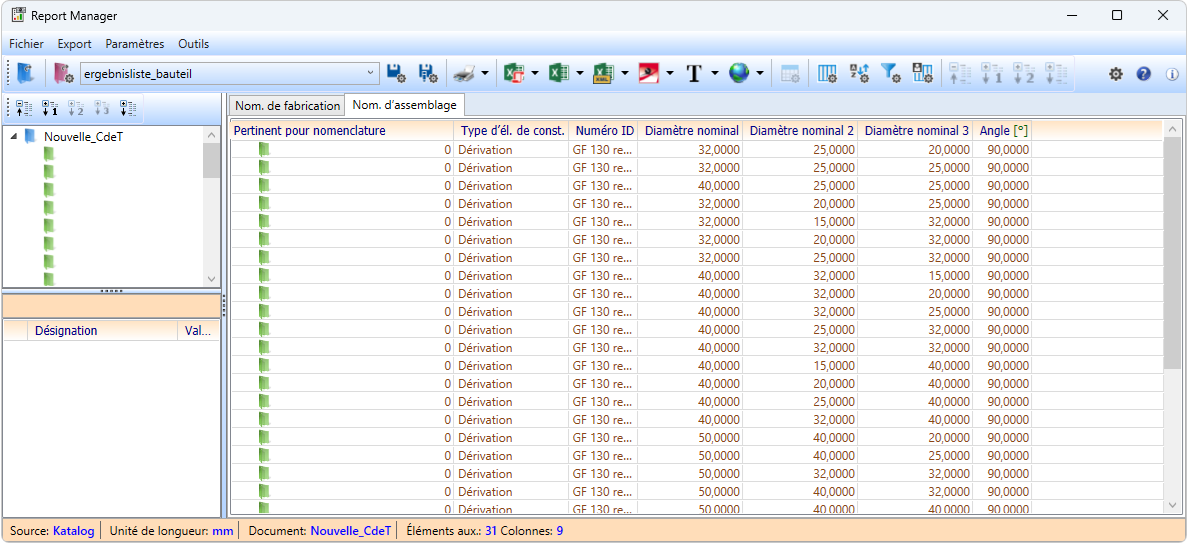1187x543 pixels.
Task: Click the expand to level 1 tree icon
Action: click(50, 108)
